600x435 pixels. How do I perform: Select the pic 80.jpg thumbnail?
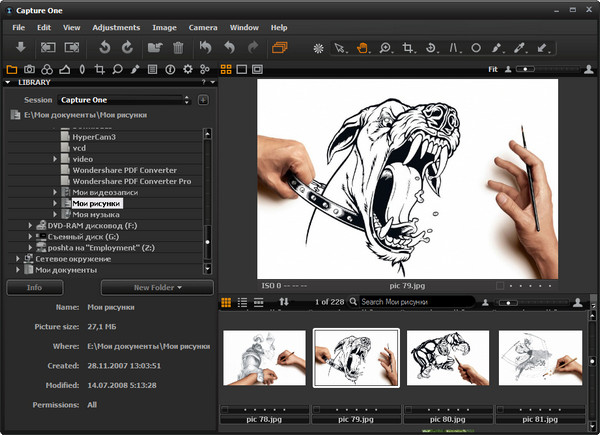point(447,357)
